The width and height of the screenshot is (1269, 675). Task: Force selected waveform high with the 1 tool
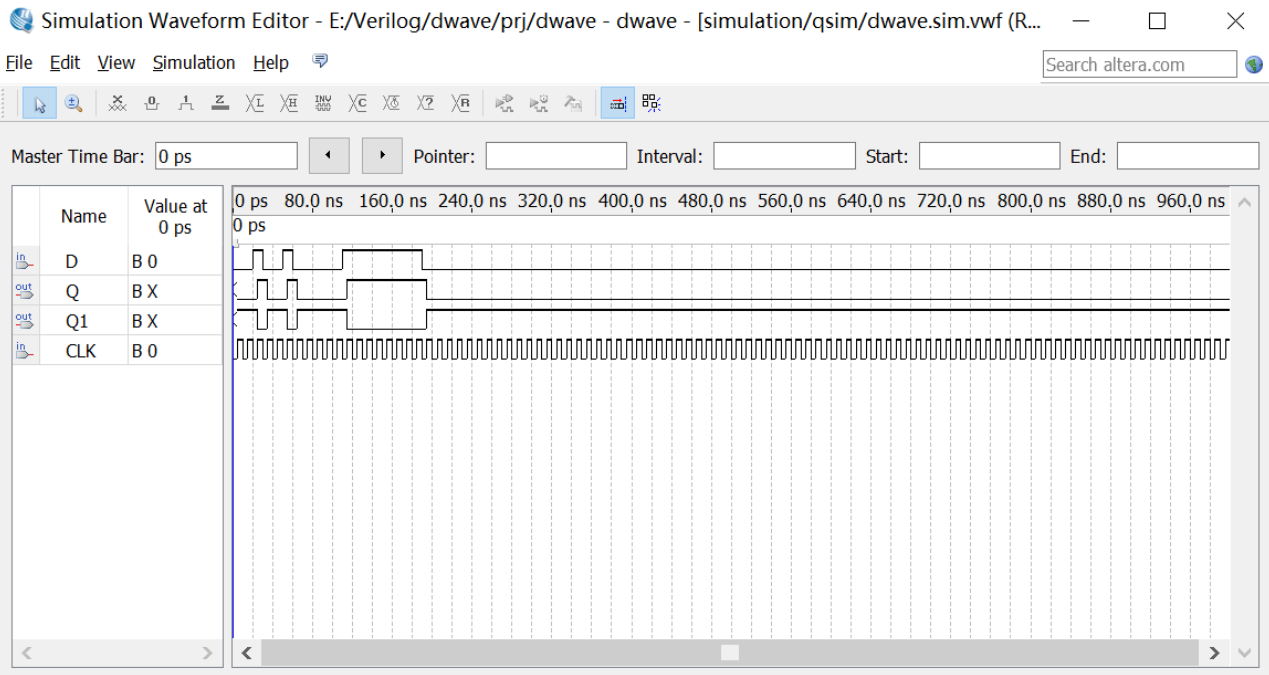(x=184, y=102)
